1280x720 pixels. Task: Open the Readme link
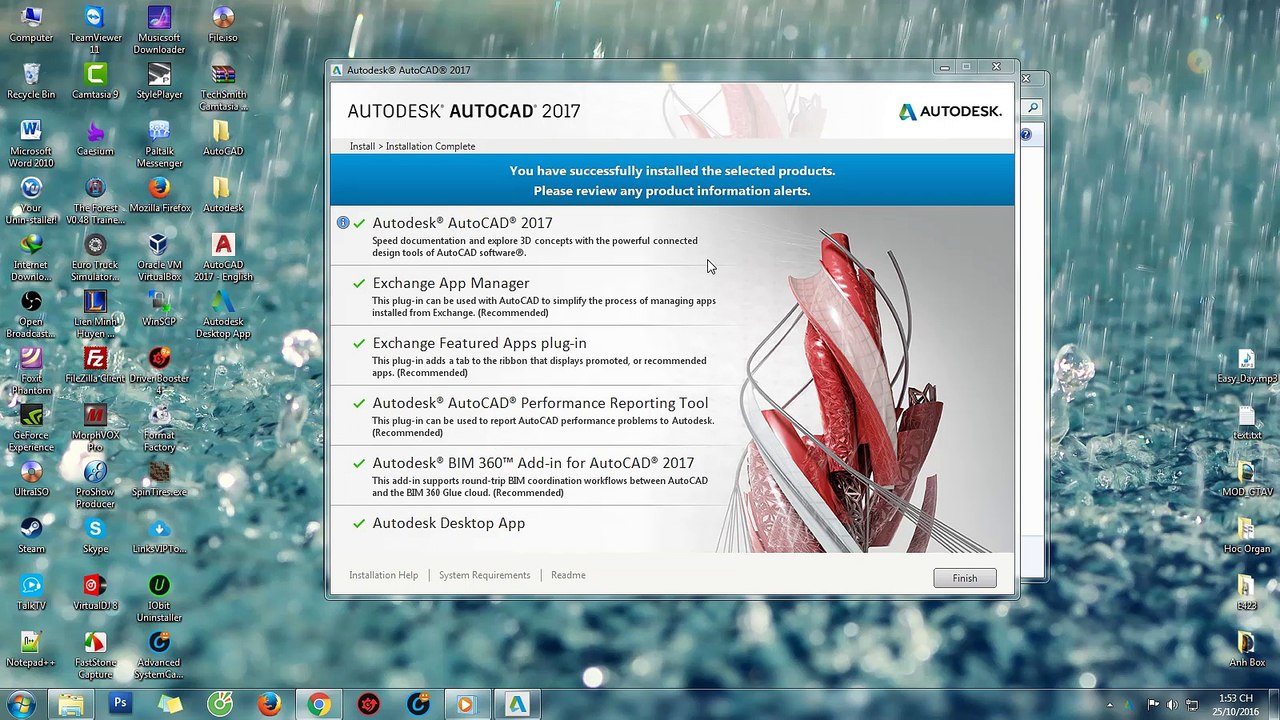point(568,575)
